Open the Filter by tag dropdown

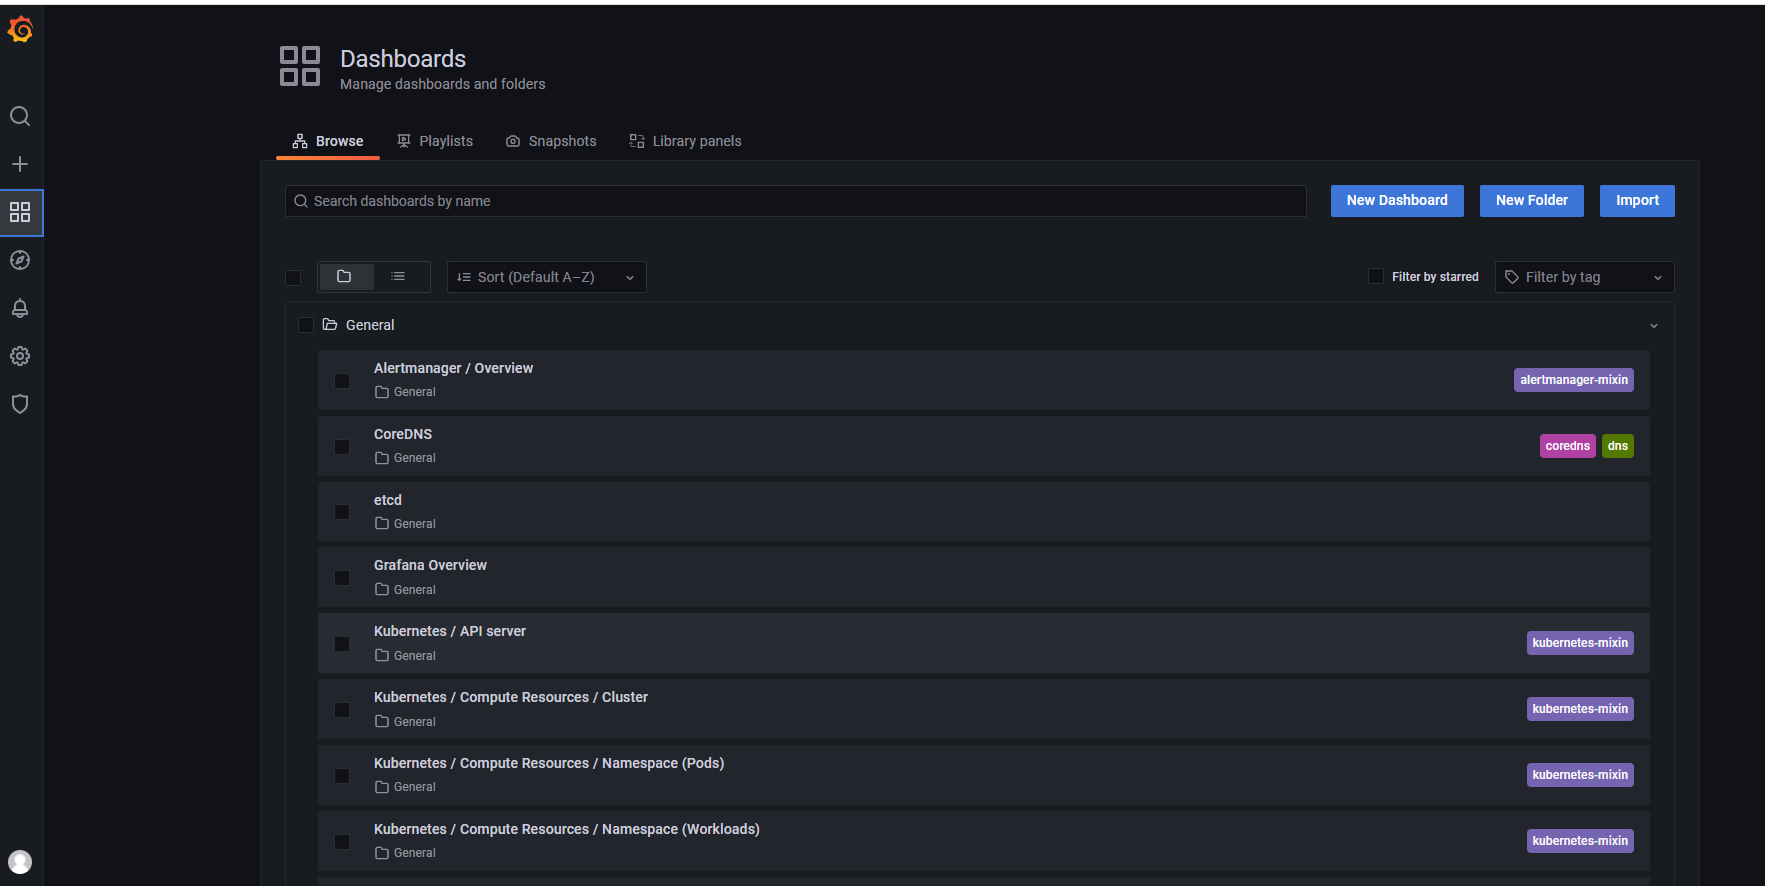click(x=1584, y=277)
